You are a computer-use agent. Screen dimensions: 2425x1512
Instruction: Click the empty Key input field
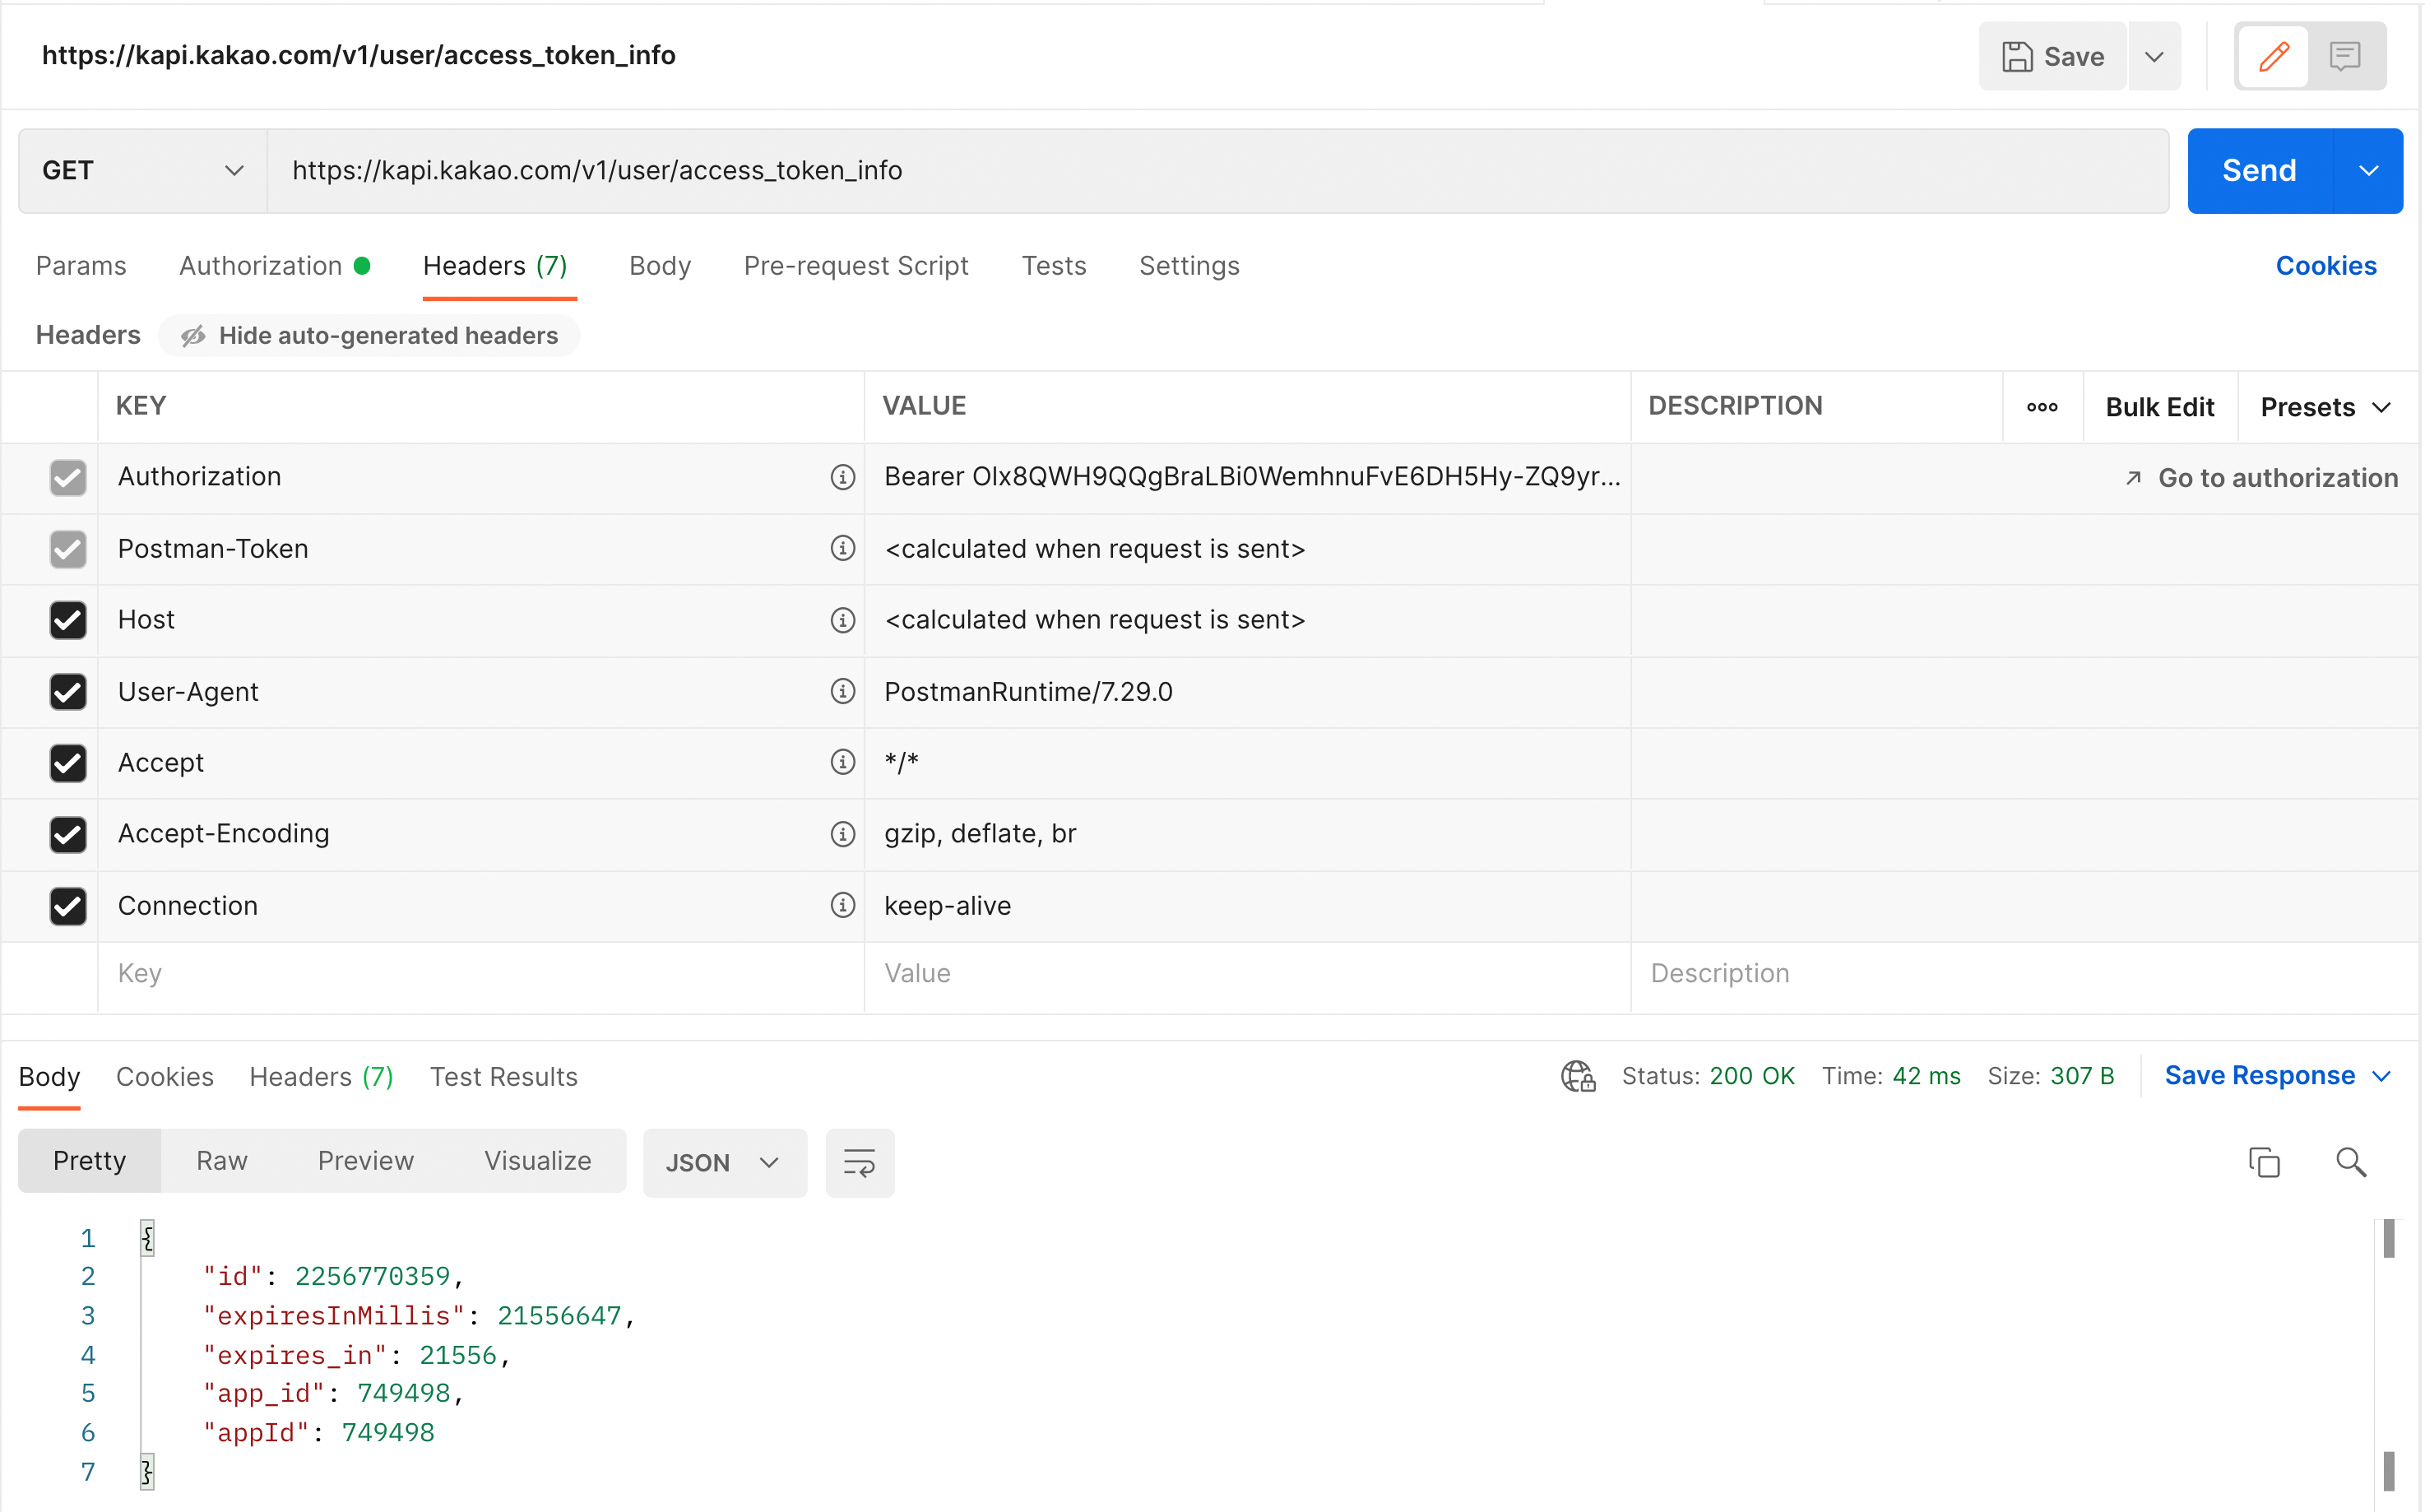click(x=481, y=974)
